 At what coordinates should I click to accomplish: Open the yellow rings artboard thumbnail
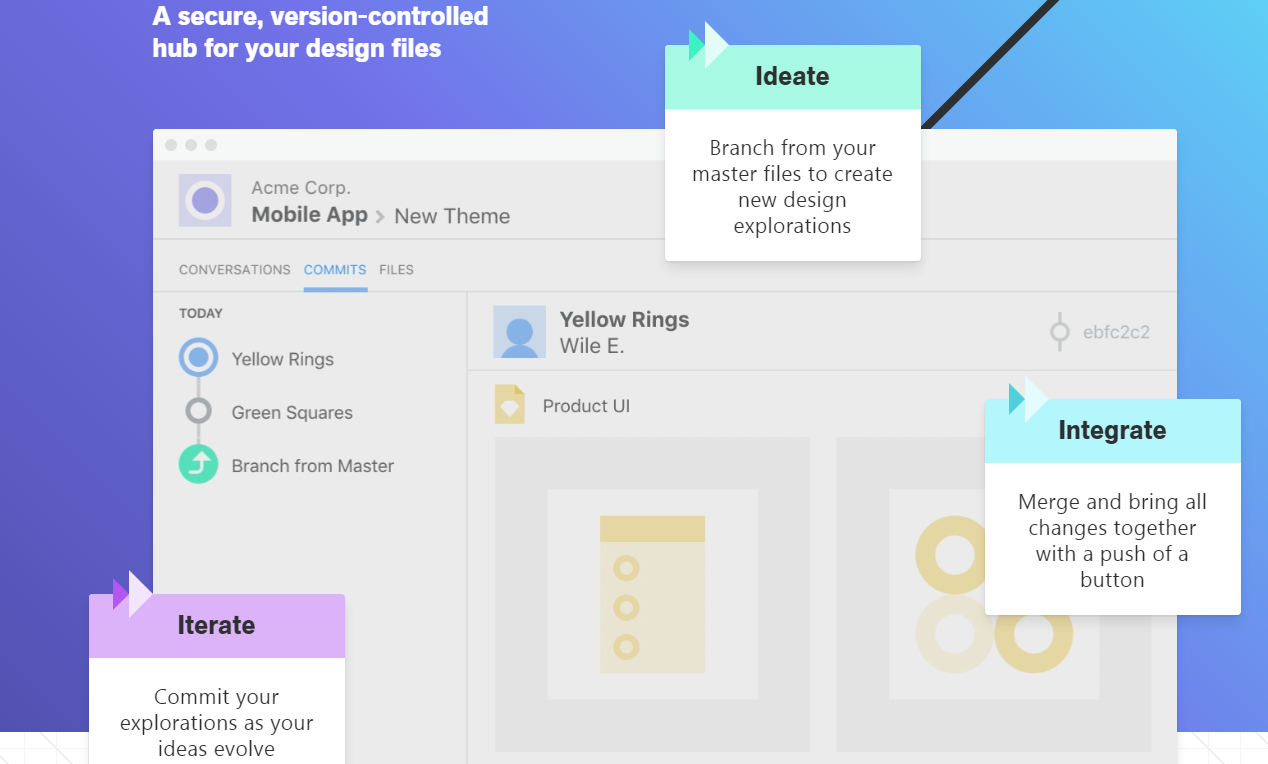993,594
